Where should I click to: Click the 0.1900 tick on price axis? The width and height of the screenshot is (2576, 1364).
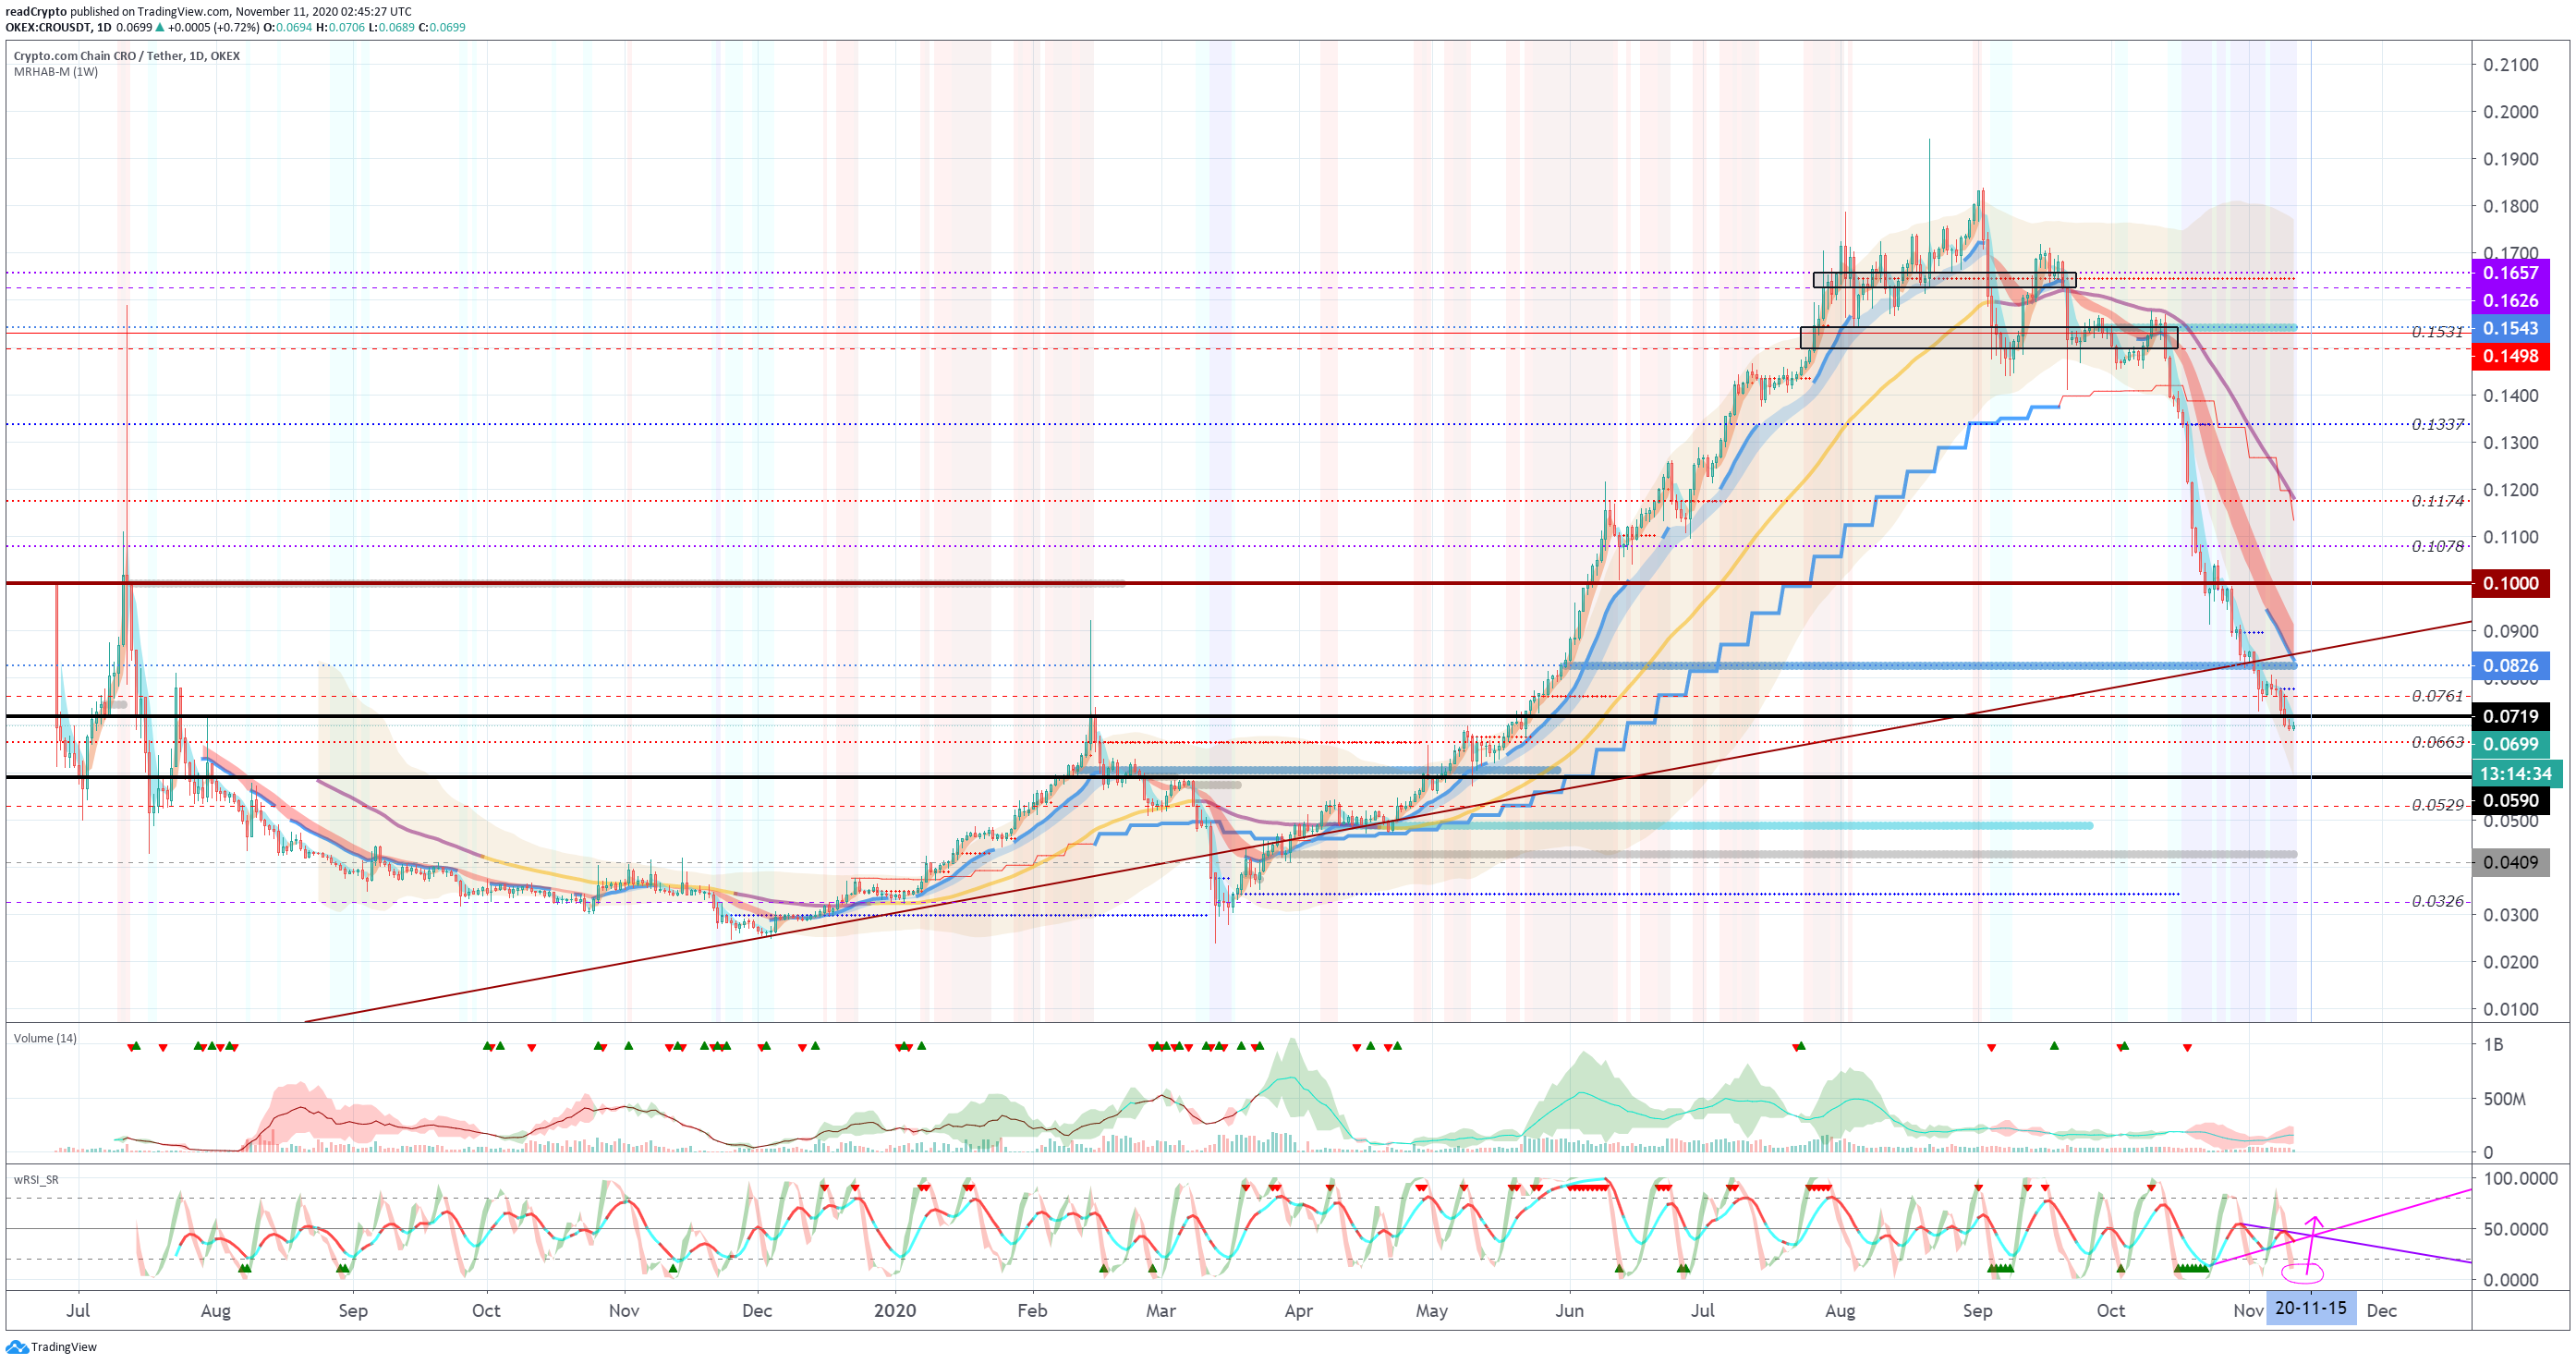[2511, 159]
